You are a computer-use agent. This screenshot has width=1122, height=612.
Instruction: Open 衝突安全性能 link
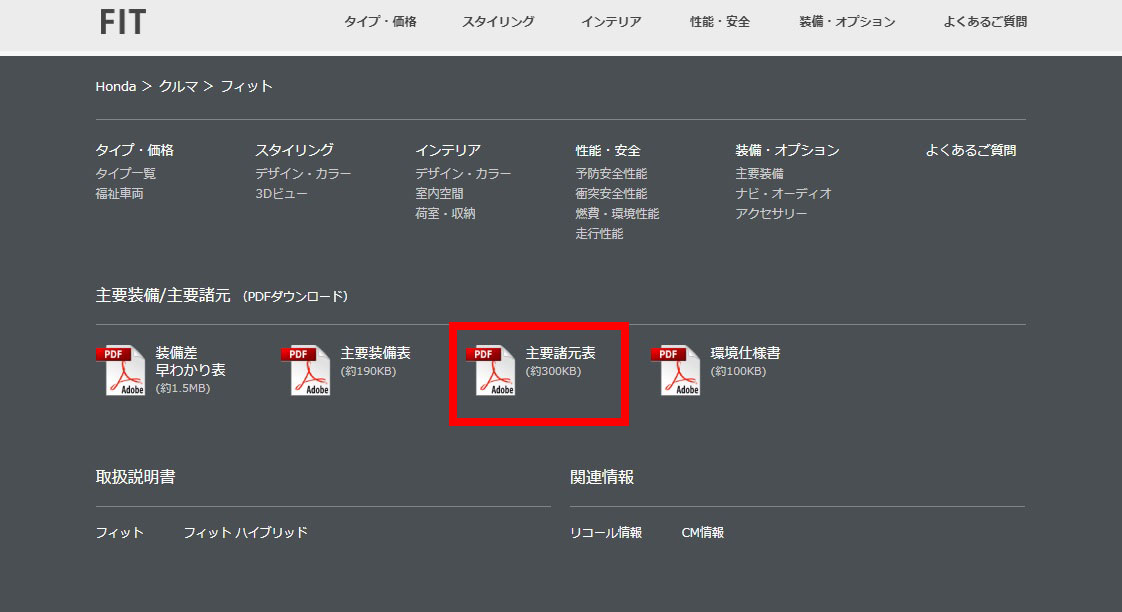(x=611, y=194)
